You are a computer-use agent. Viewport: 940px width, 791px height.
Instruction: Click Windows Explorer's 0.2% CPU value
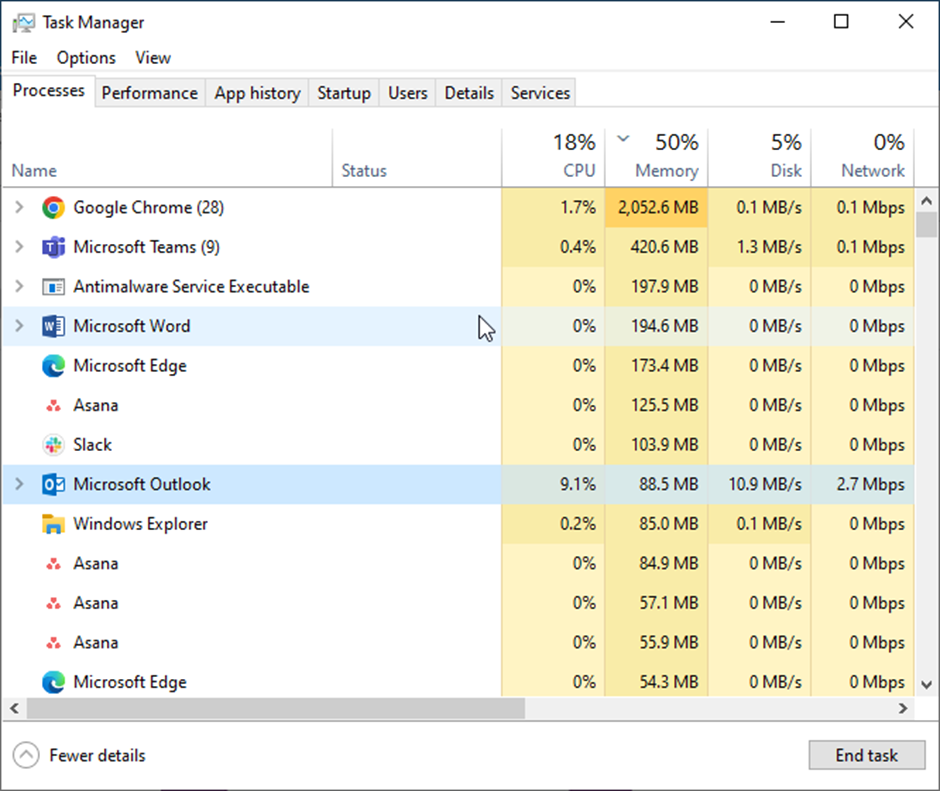tap(578, 524)
